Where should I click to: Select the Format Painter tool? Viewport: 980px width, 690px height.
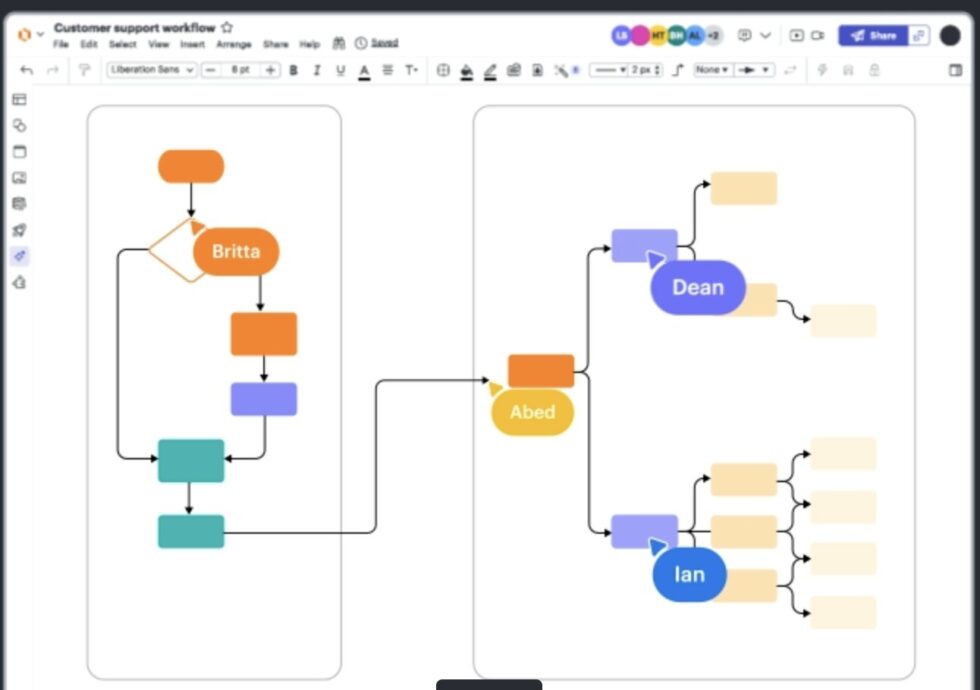[x=87, y=70]
